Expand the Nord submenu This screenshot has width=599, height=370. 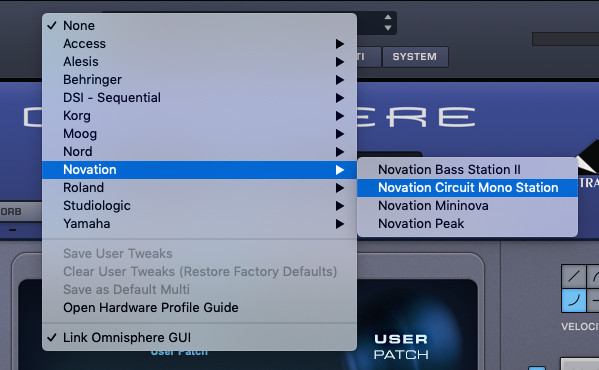click(x=199, y=152)
